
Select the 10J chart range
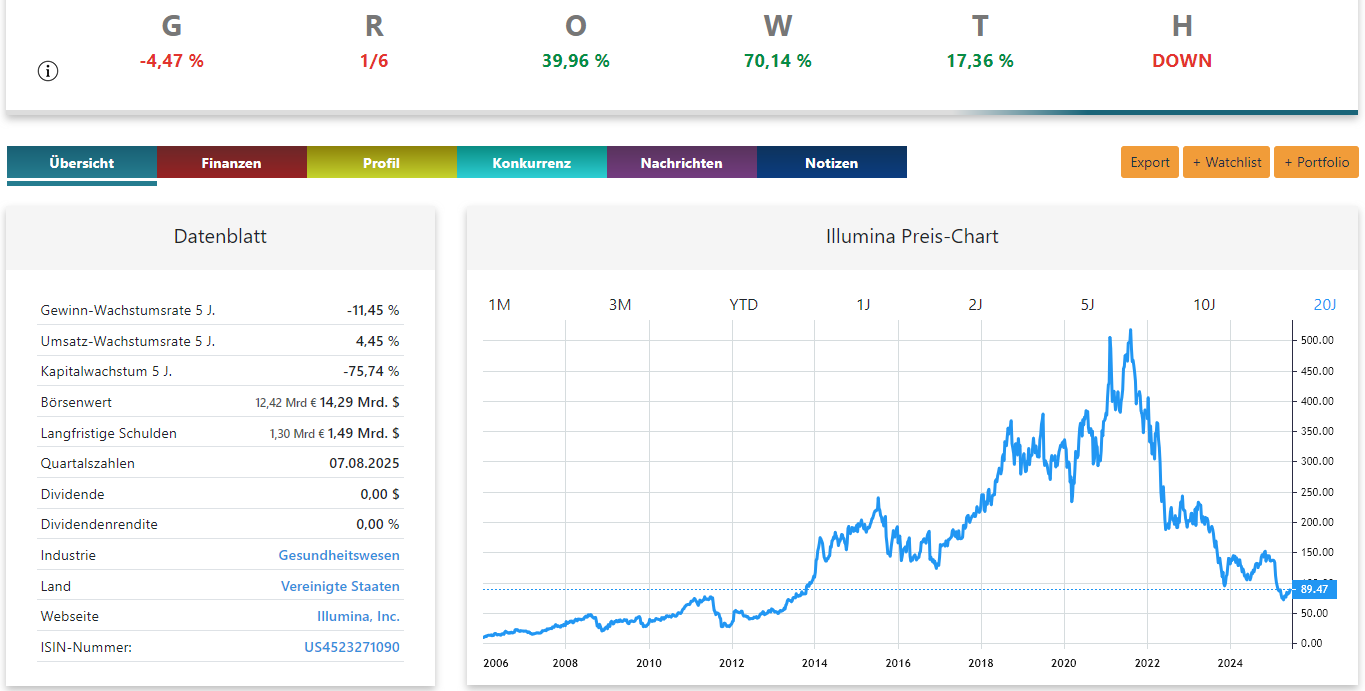(x=1204, y=304)
